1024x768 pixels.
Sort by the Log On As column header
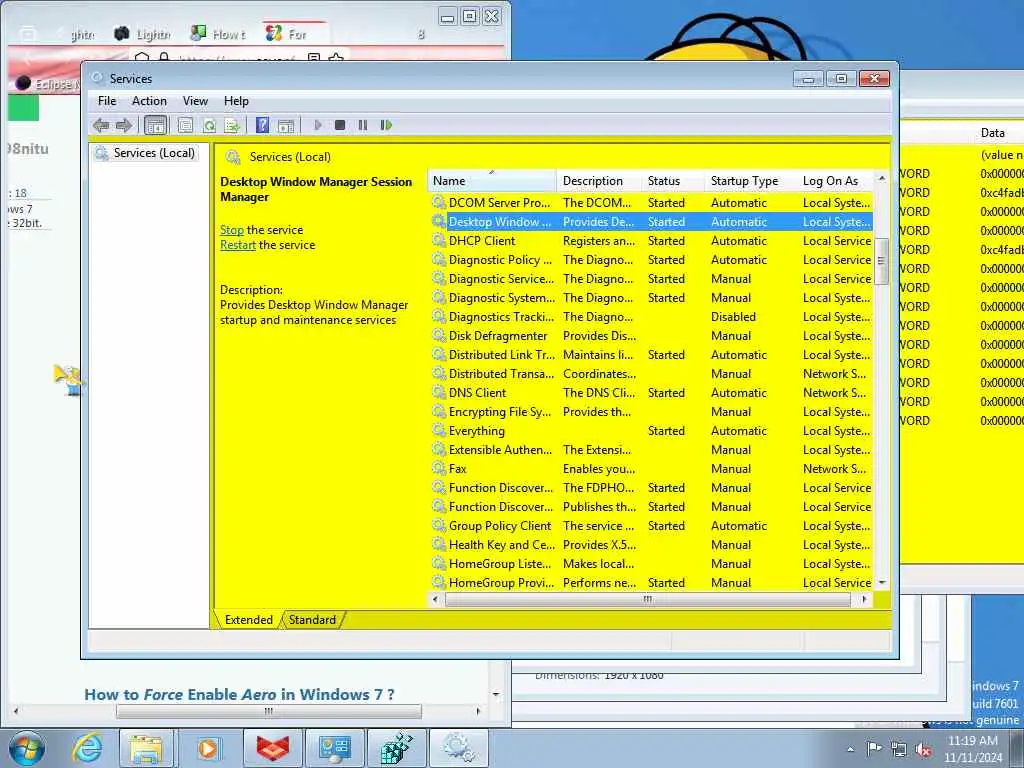pyautogui.click(x=835, y=181)
